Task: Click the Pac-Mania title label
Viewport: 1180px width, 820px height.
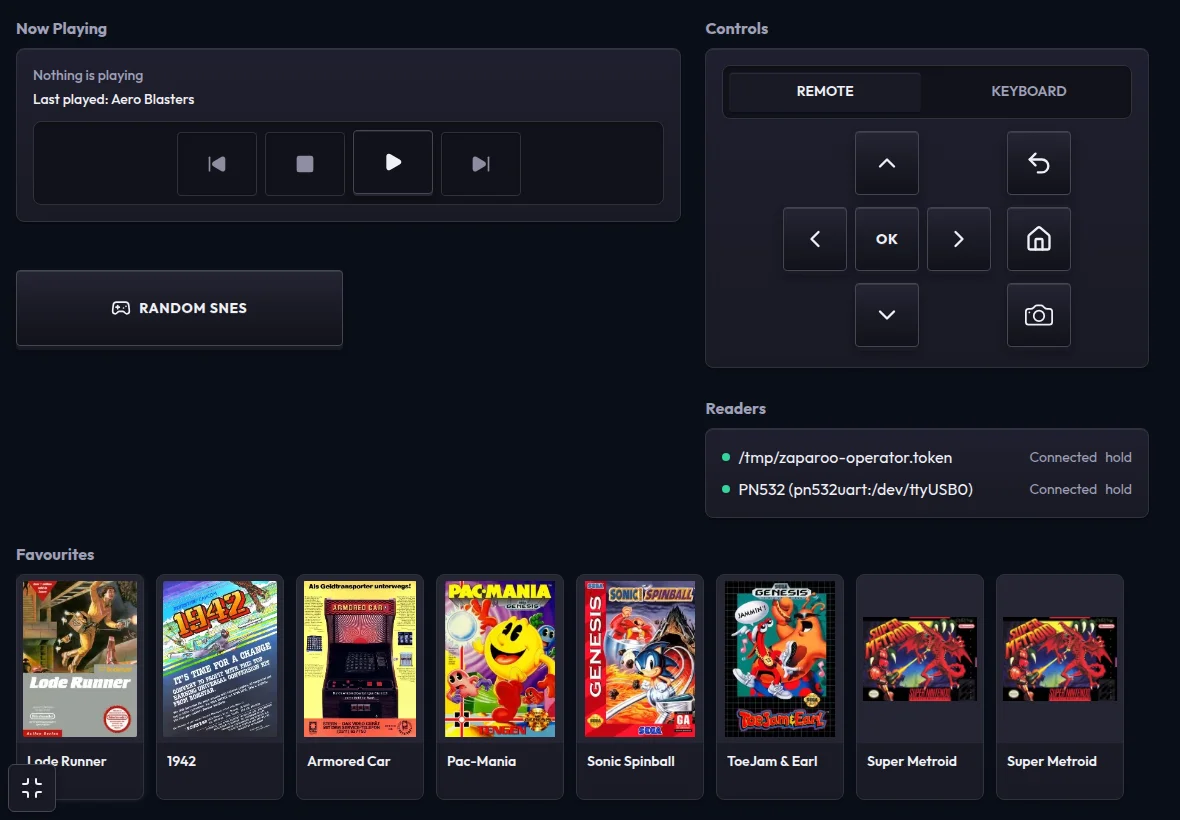Action: click(x=482, y=761)
